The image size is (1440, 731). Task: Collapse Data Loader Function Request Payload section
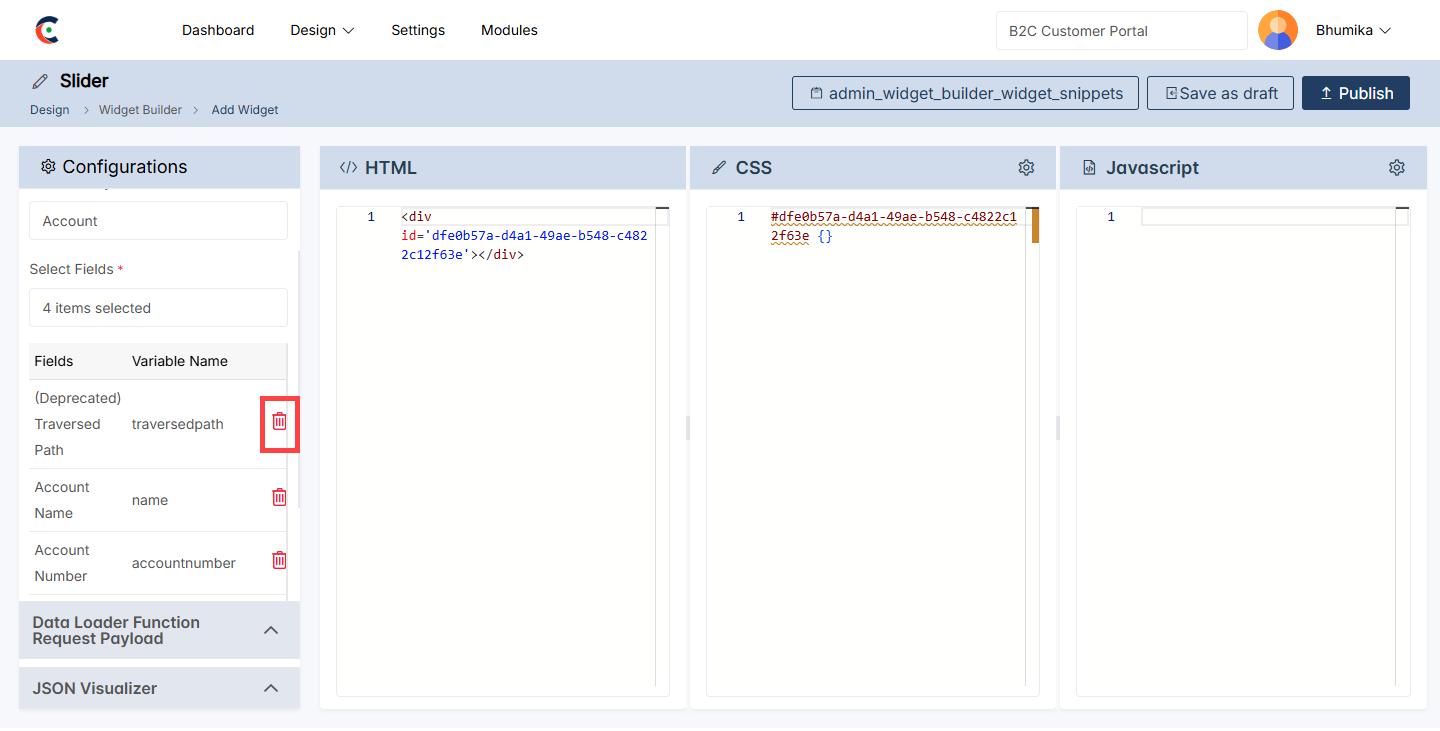pyautogui.click(x=270, y=630)
